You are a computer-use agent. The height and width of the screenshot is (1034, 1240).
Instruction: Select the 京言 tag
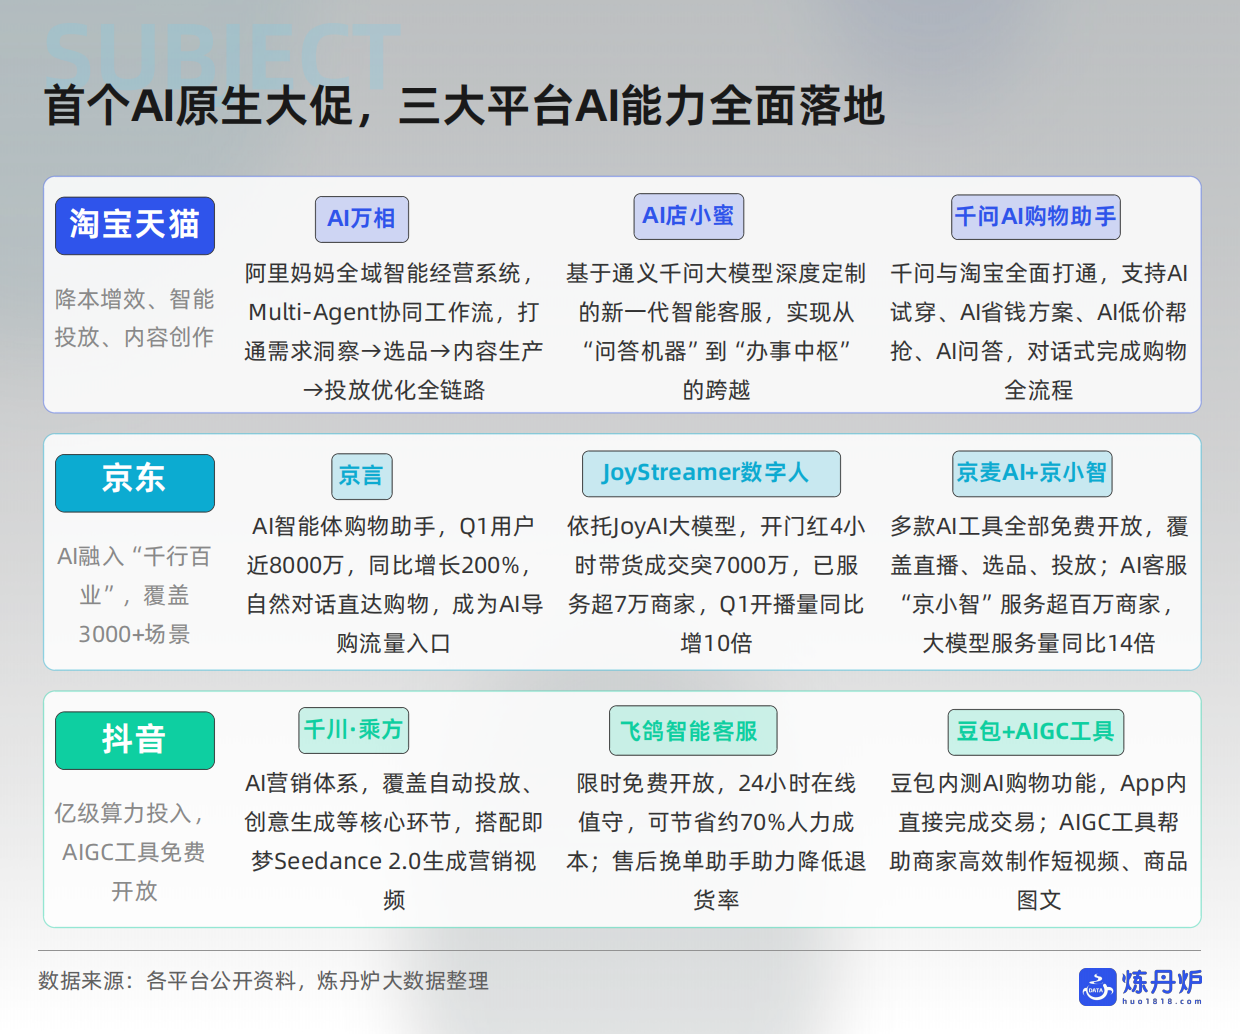(x=361, y=476)
